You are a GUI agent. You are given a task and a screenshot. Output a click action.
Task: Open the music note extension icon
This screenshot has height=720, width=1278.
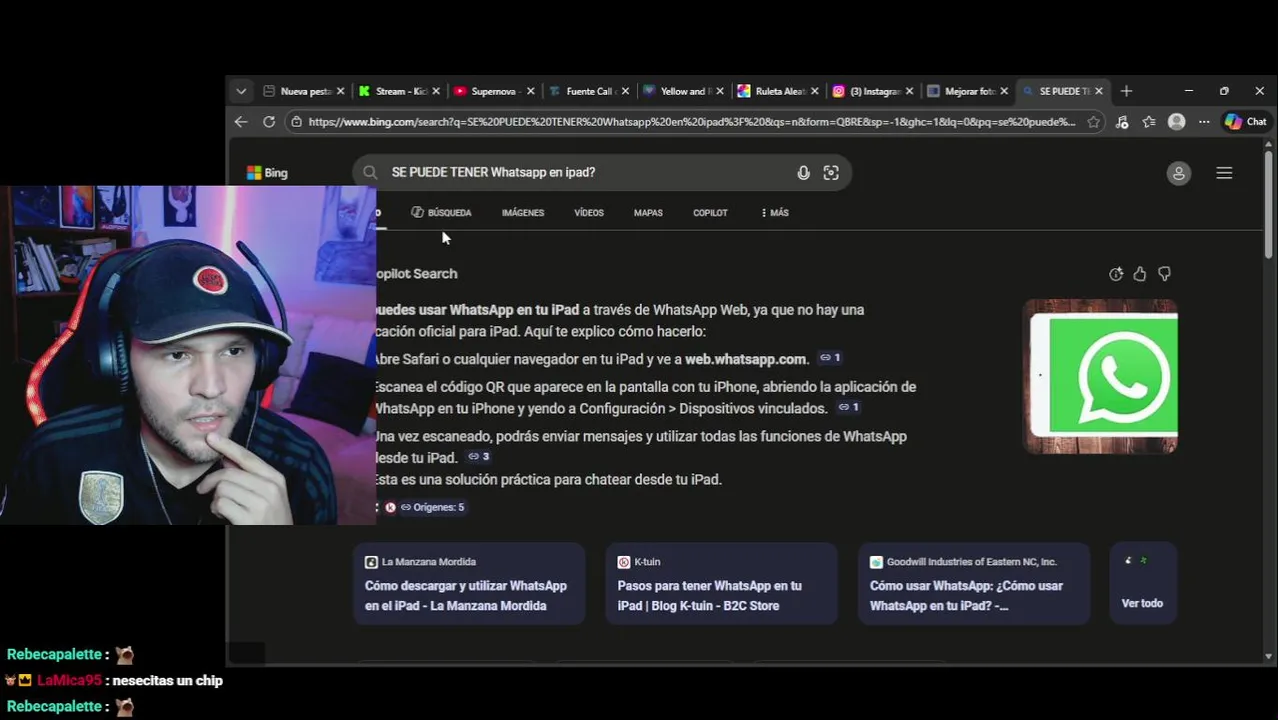point(1122,122)
